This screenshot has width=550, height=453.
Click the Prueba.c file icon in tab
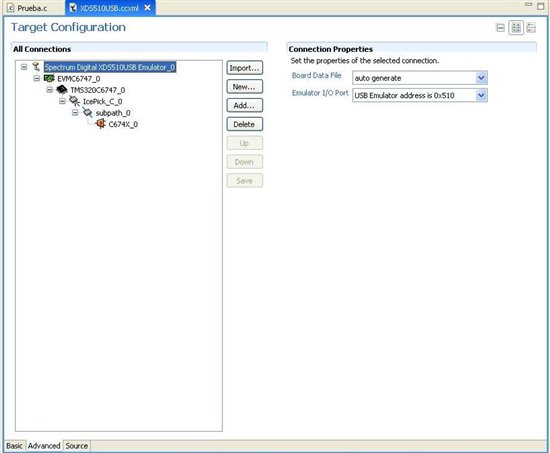click(x=11, y=8)
